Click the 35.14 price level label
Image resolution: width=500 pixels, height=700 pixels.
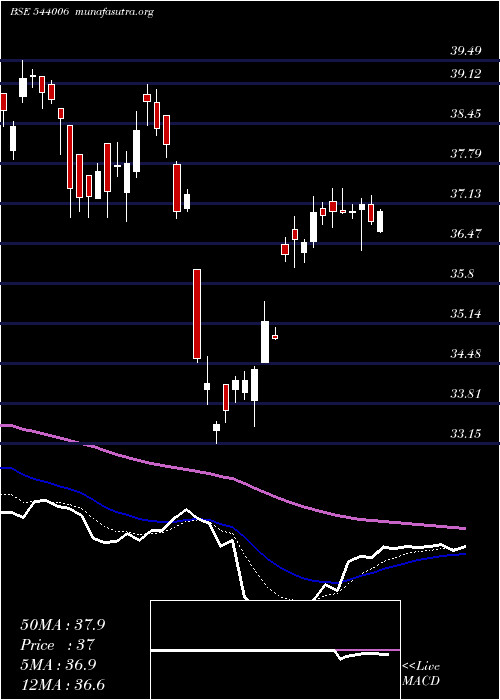466,314
